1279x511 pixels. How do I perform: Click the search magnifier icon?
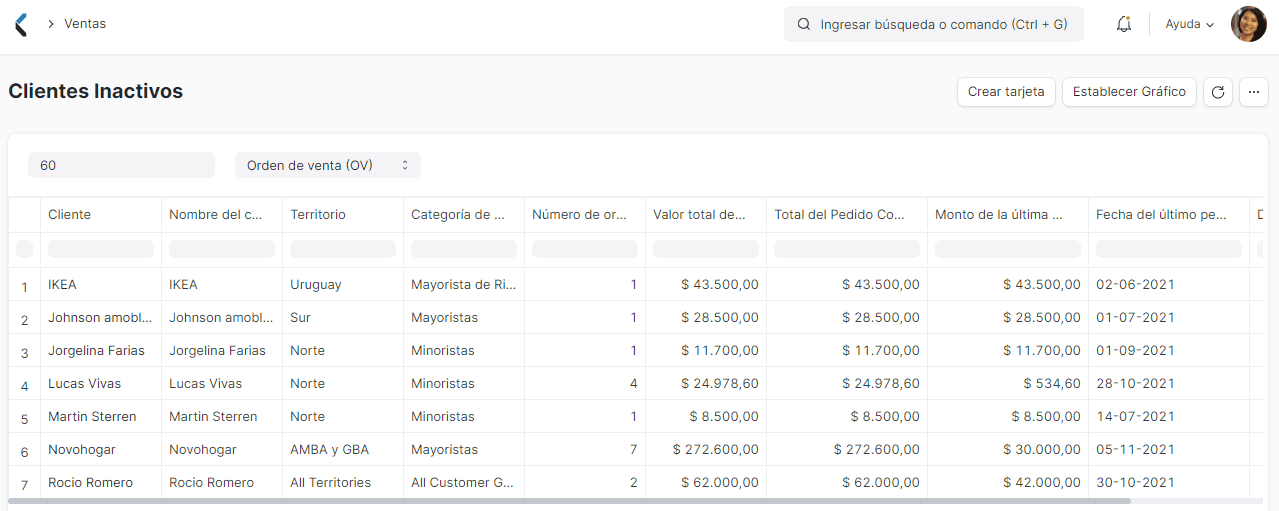(x=803, y=24)
